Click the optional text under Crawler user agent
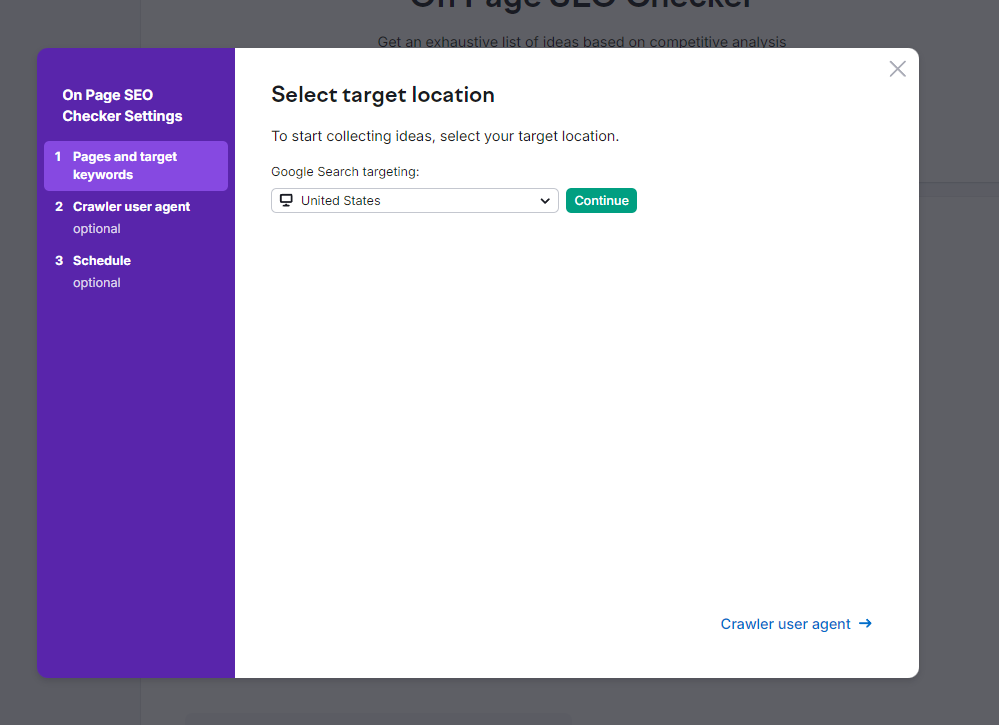Screen dimensions: 999x725 (x=97, y=229)
